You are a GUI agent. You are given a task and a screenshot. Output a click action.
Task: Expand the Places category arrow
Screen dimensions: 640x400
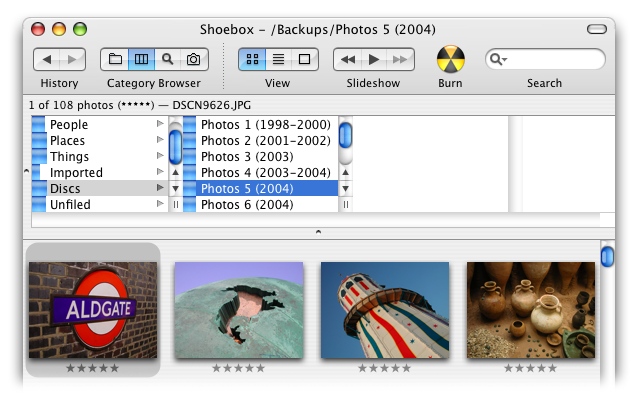tap(160, 140)
